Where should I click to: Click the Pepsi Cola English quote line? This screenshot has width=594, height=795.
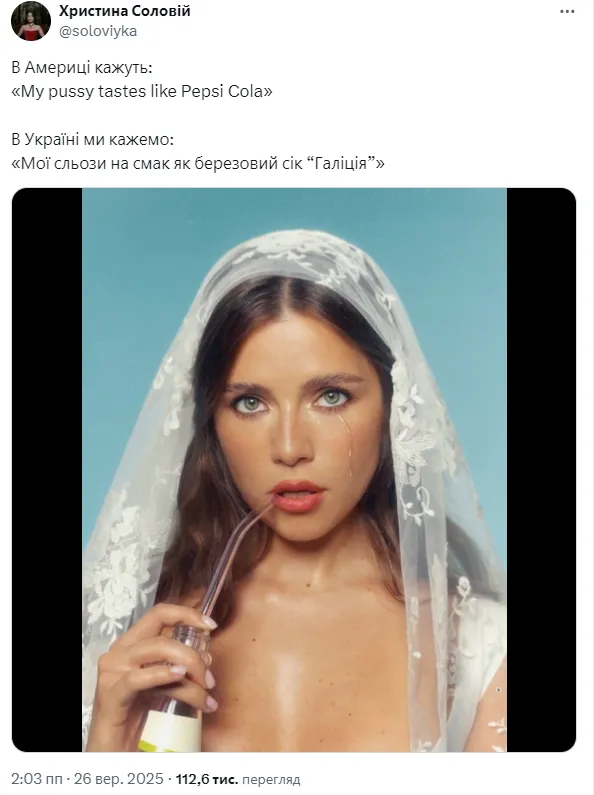[142, 92]
